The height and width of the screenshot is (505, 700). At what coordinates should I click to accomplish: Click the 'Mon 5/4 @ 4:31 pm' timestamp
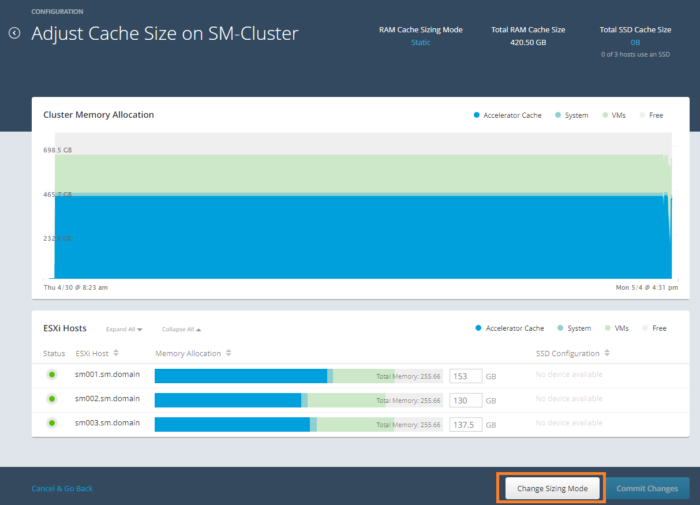tap(647, 288)
